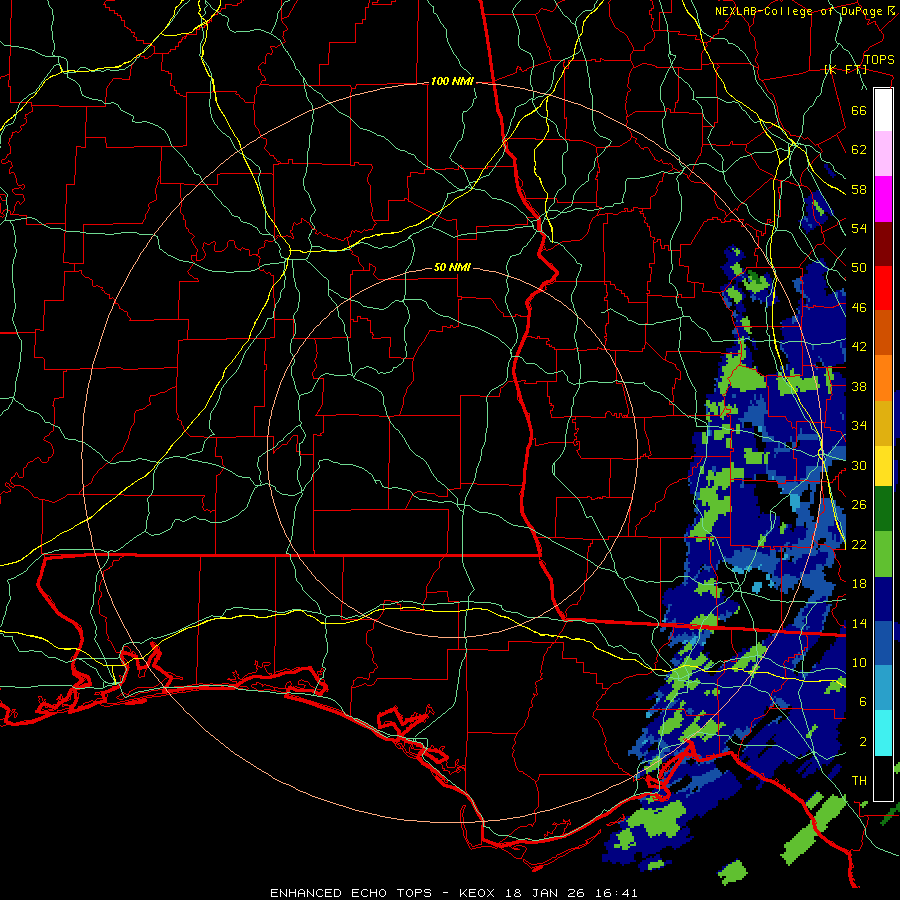Pick the bright orange legend swatch

click(883, 377)
